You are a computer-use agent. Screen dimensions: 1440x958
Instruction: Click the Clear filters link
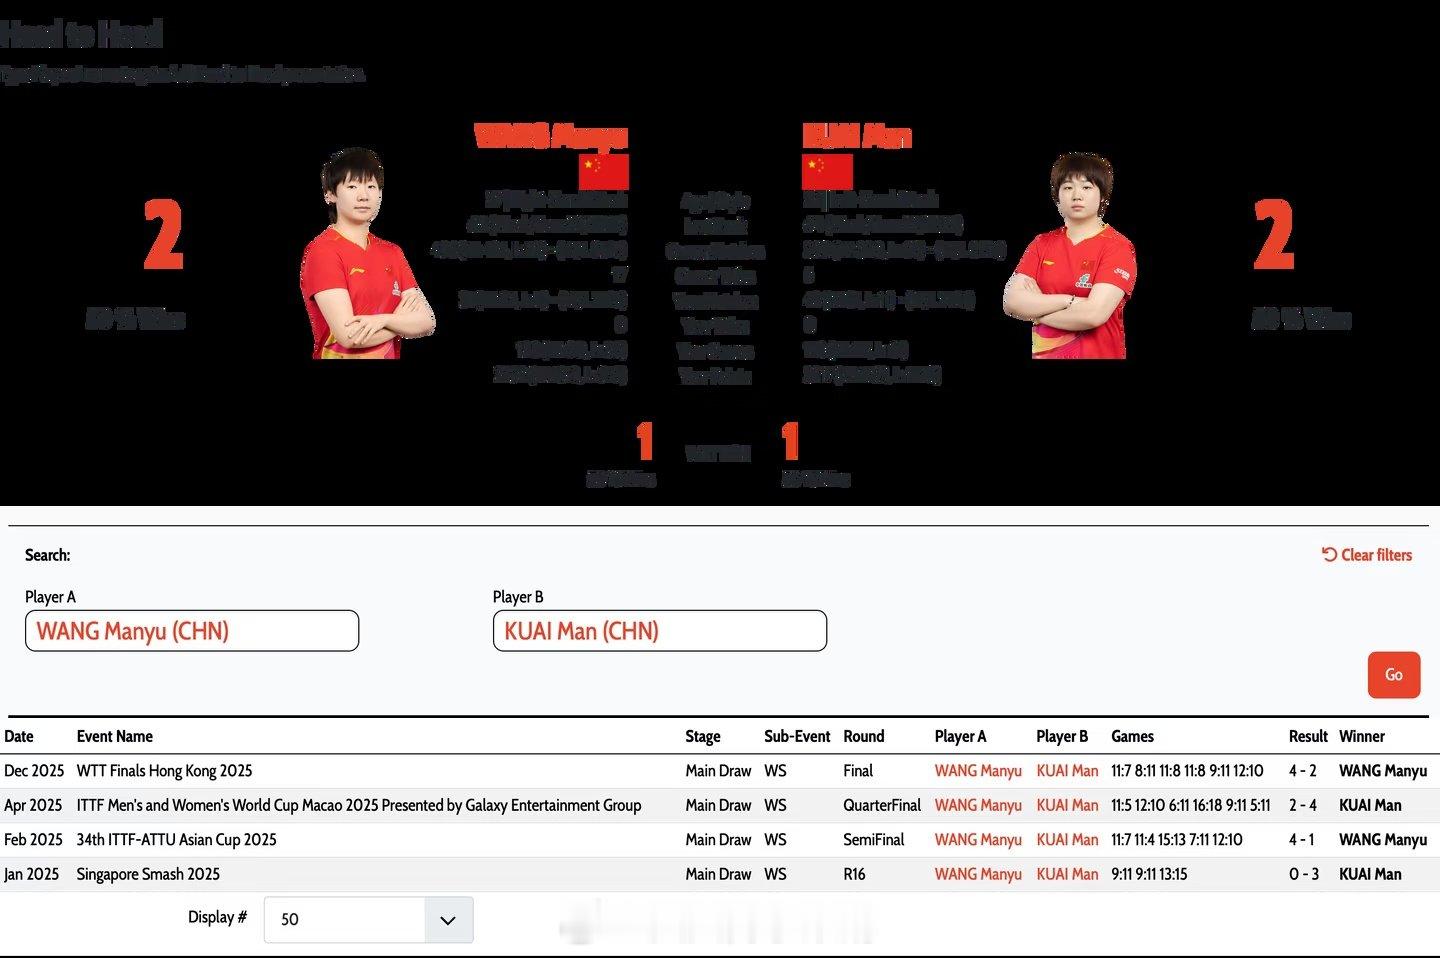click(1366, 555)
